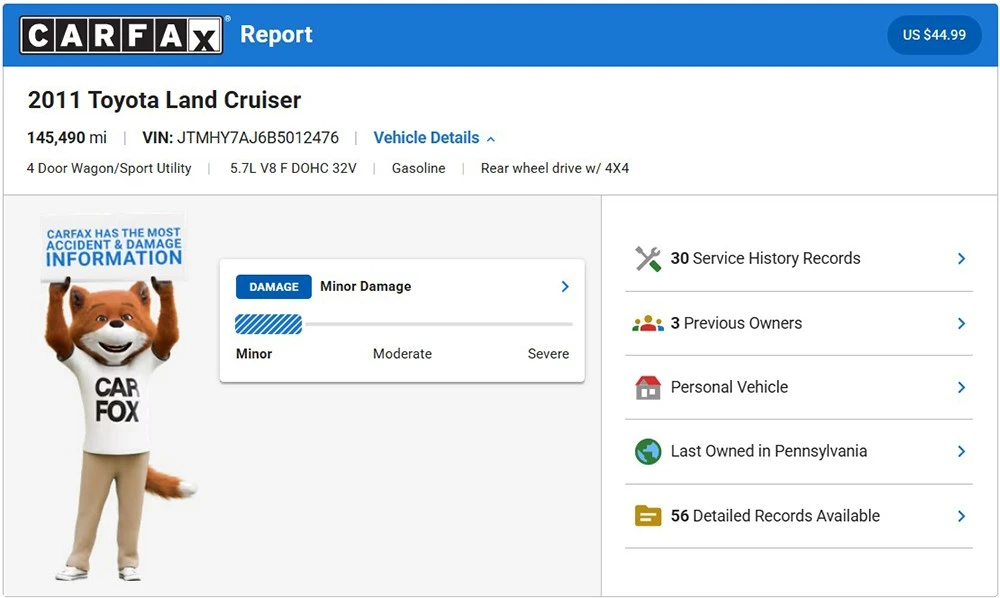Expand the Personal Vehicle chevron
Image resolution: width=1000 pixels, height=598 pixels.
point(962,387)
